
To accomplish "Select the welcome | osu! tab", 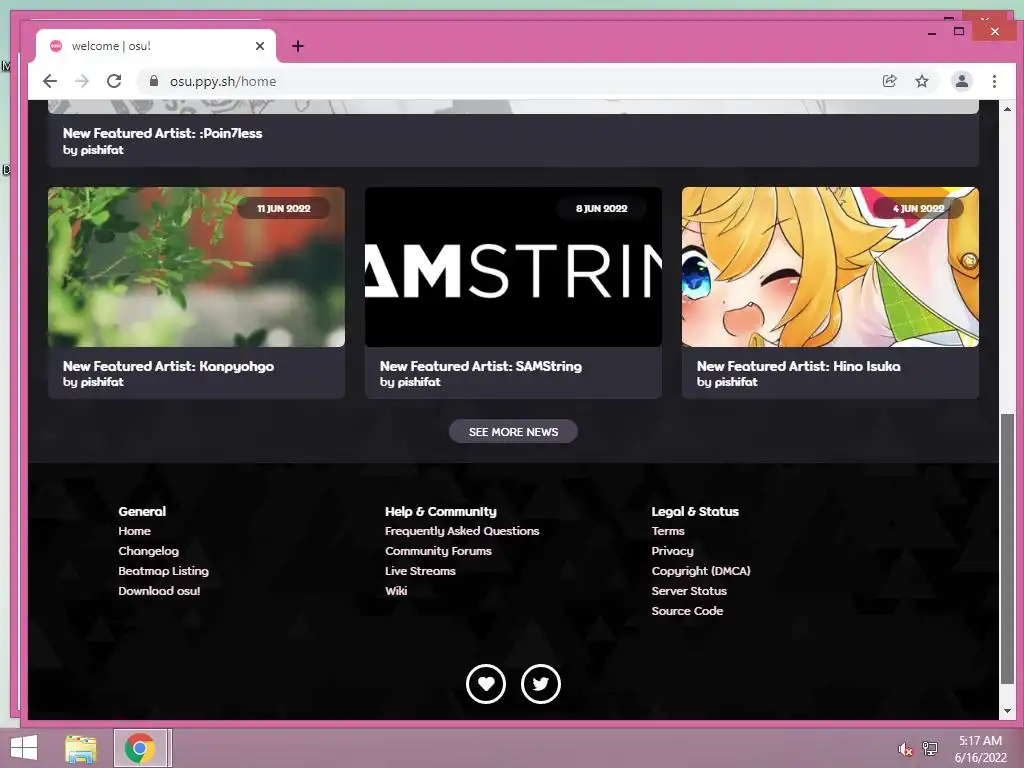I will (x=156, y=46).
